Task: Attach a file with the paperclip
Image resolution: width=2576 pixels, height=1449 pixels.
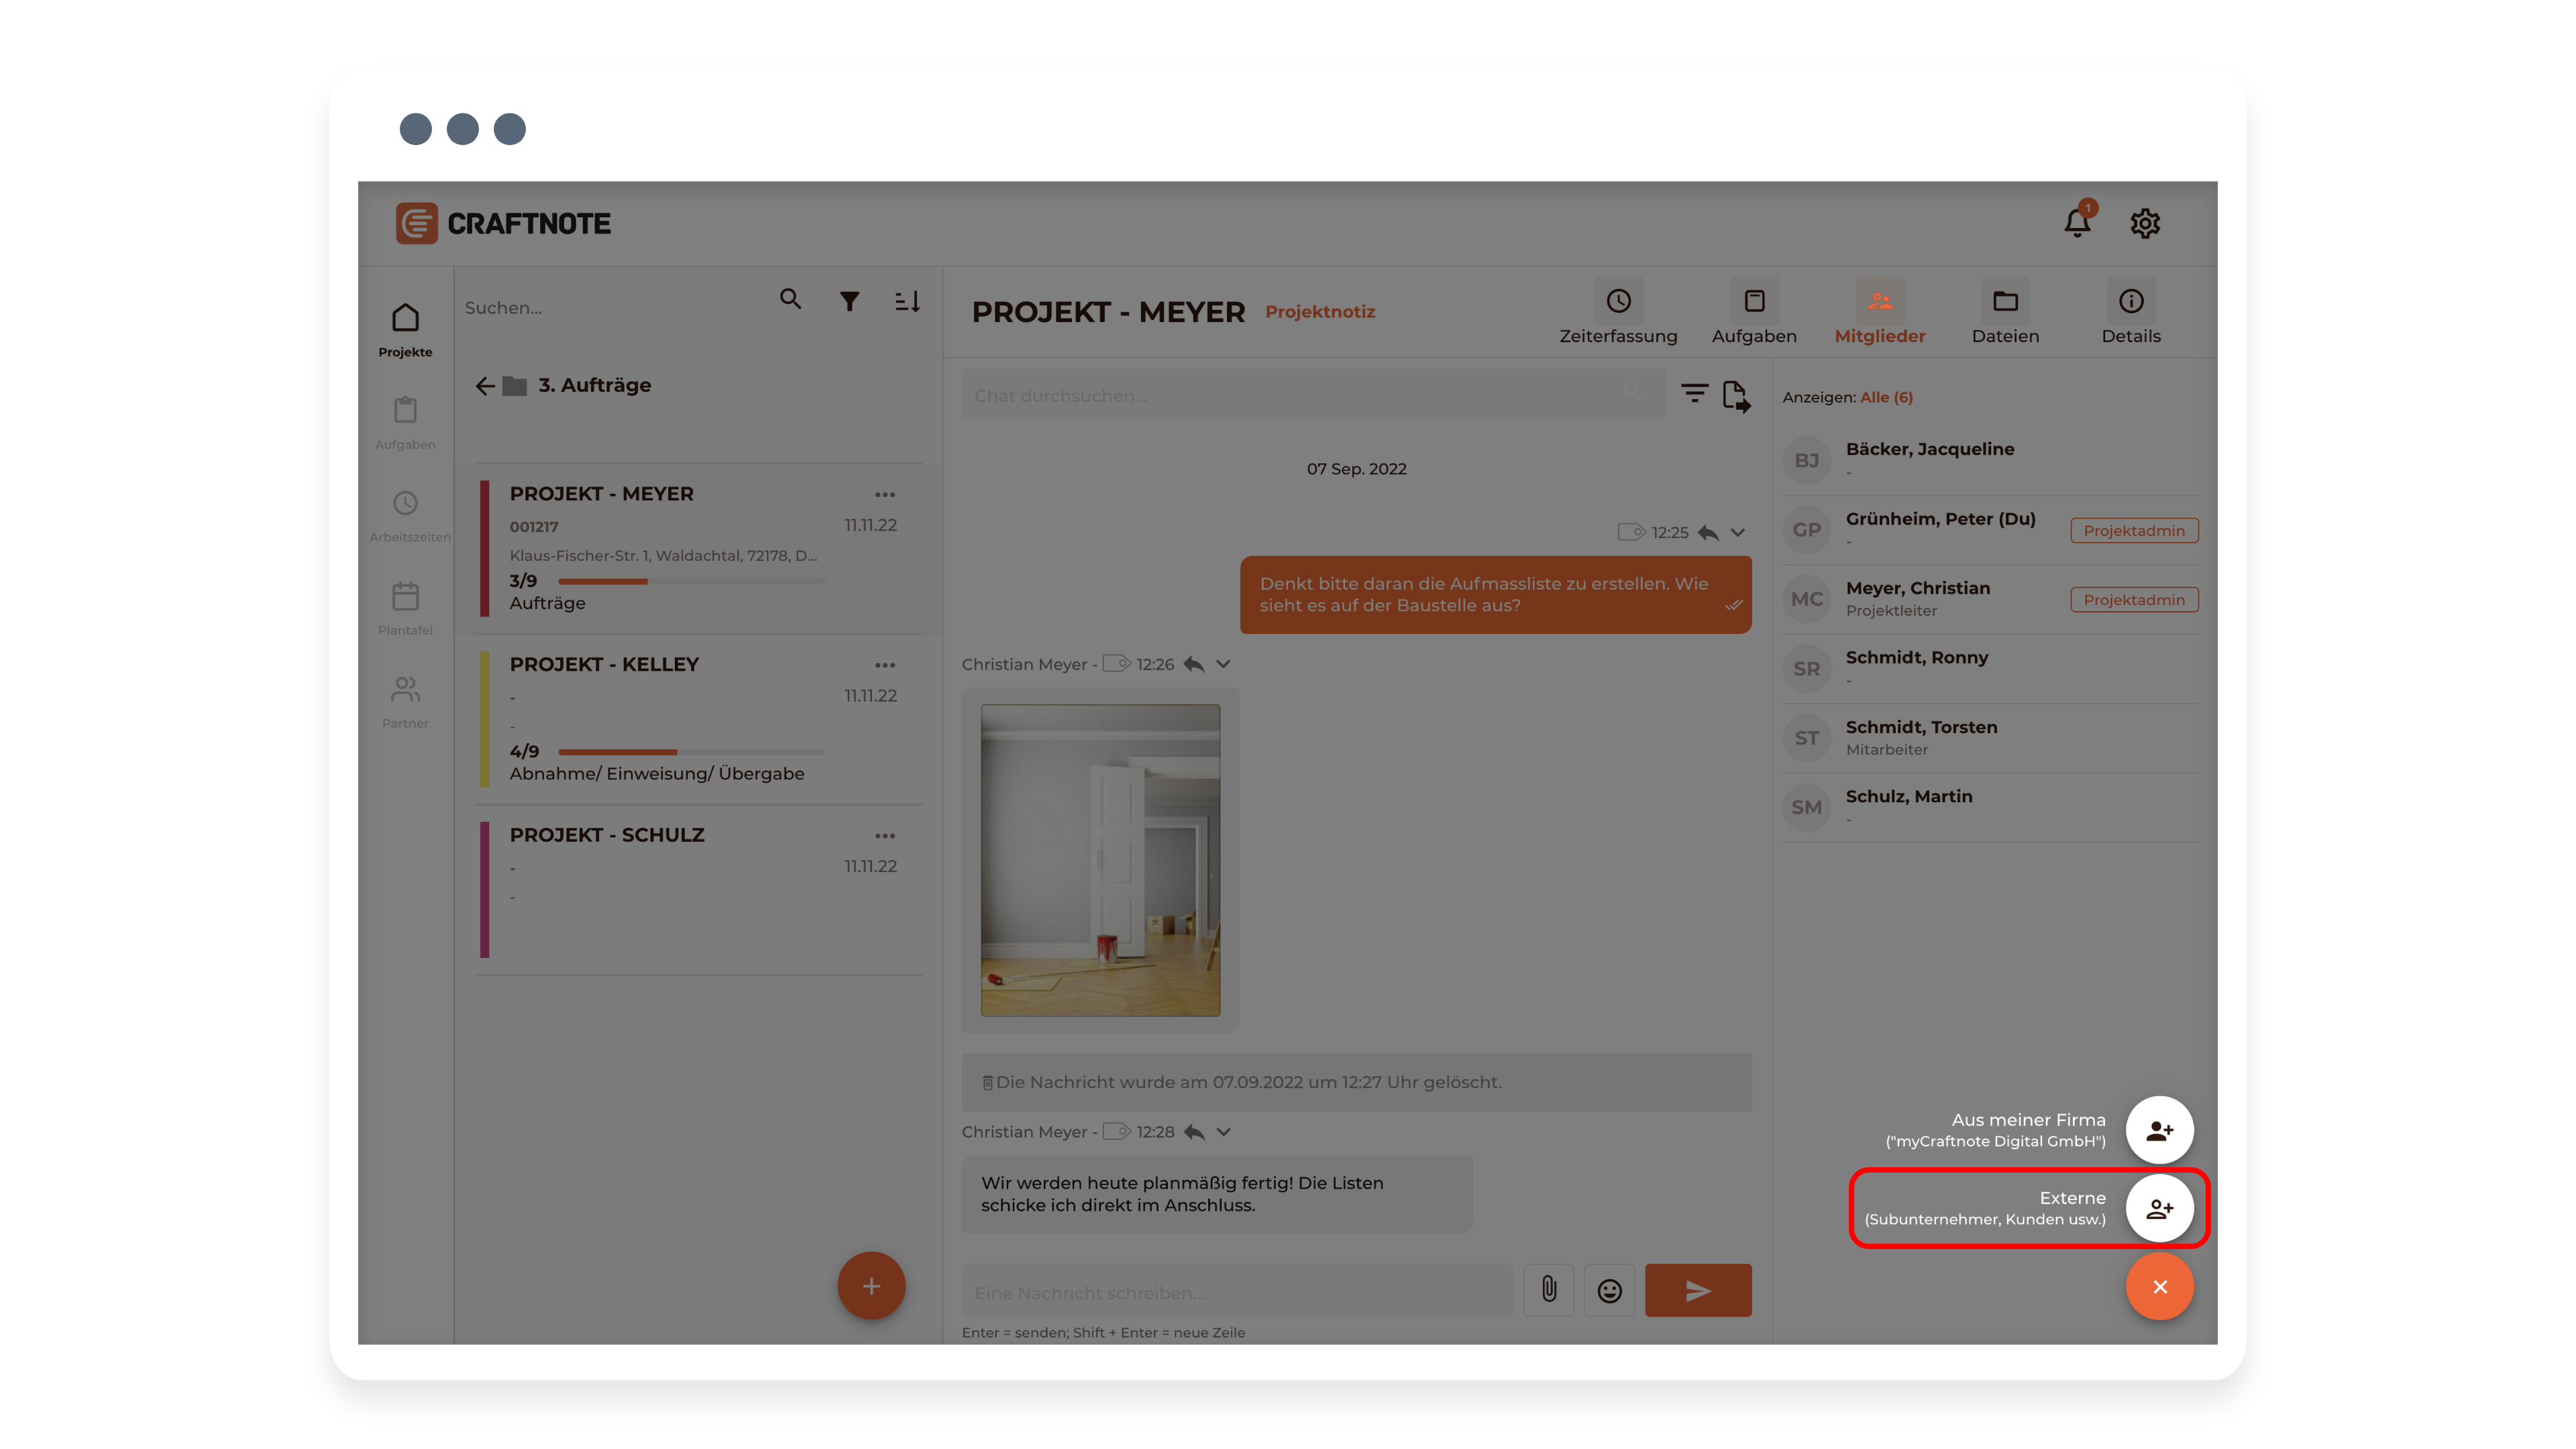Action: pyautogui.click(x=1548, y=1290)
